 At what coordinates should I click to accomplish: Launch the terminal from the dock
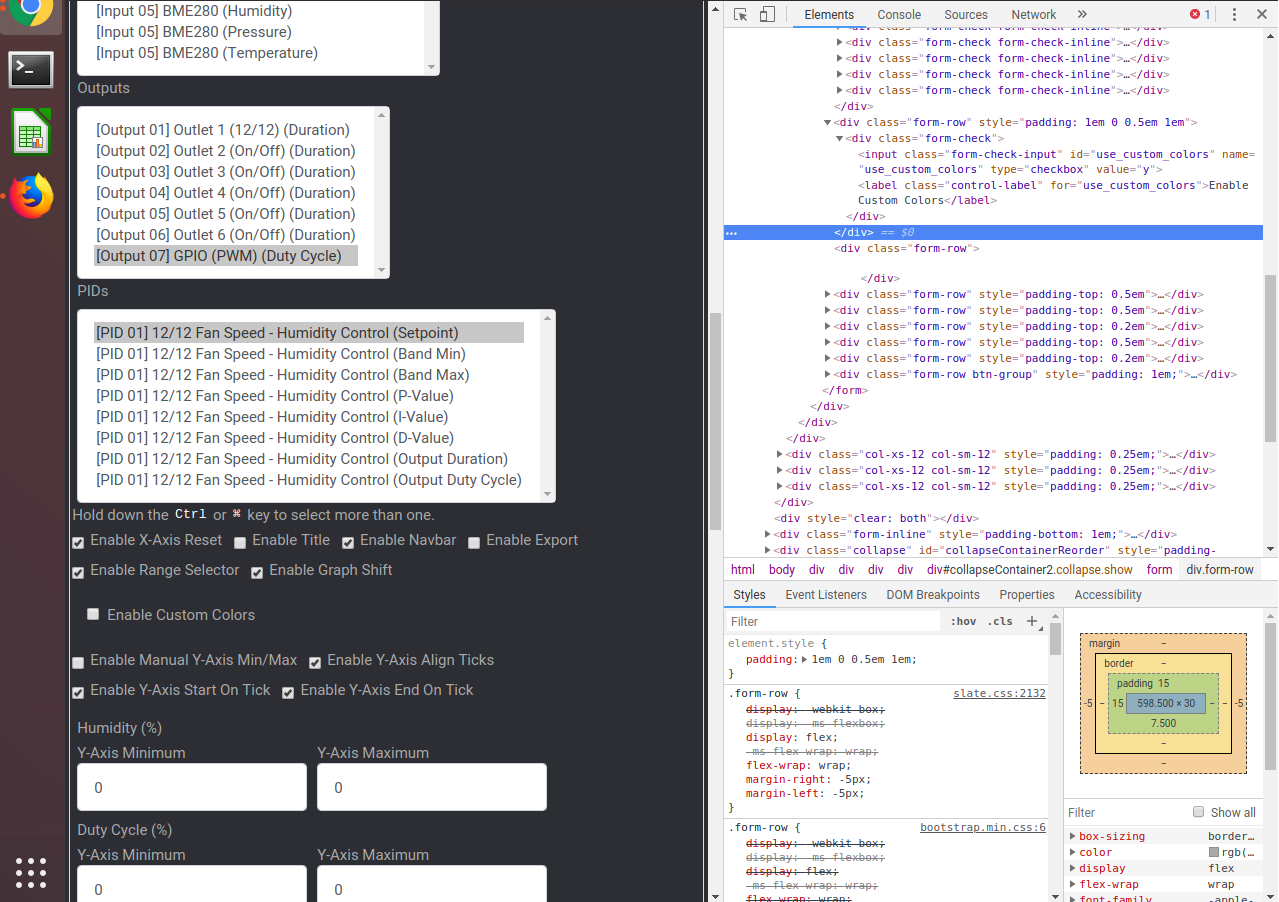point(31,70)
